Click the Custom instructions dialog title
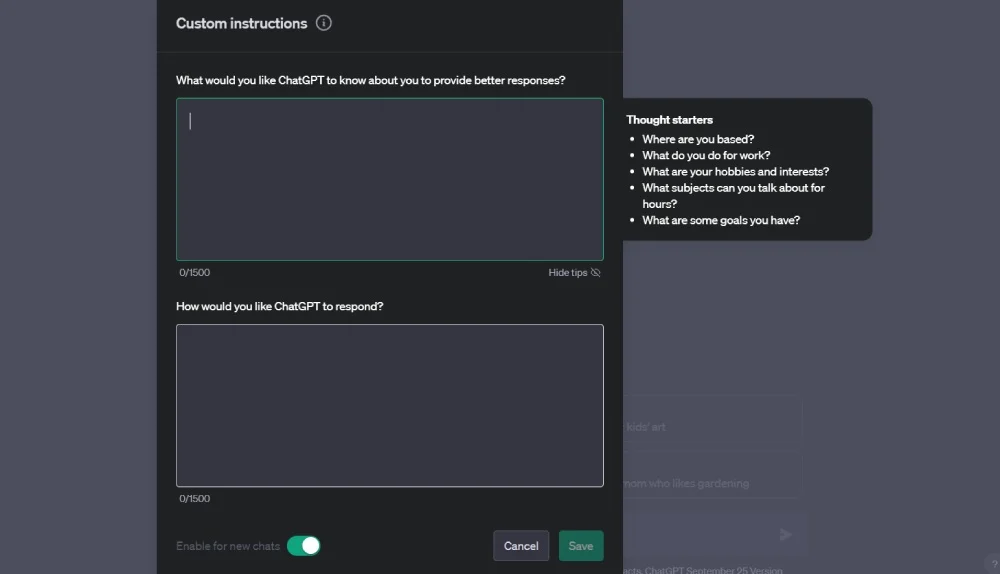 click(x=241, y=23)
